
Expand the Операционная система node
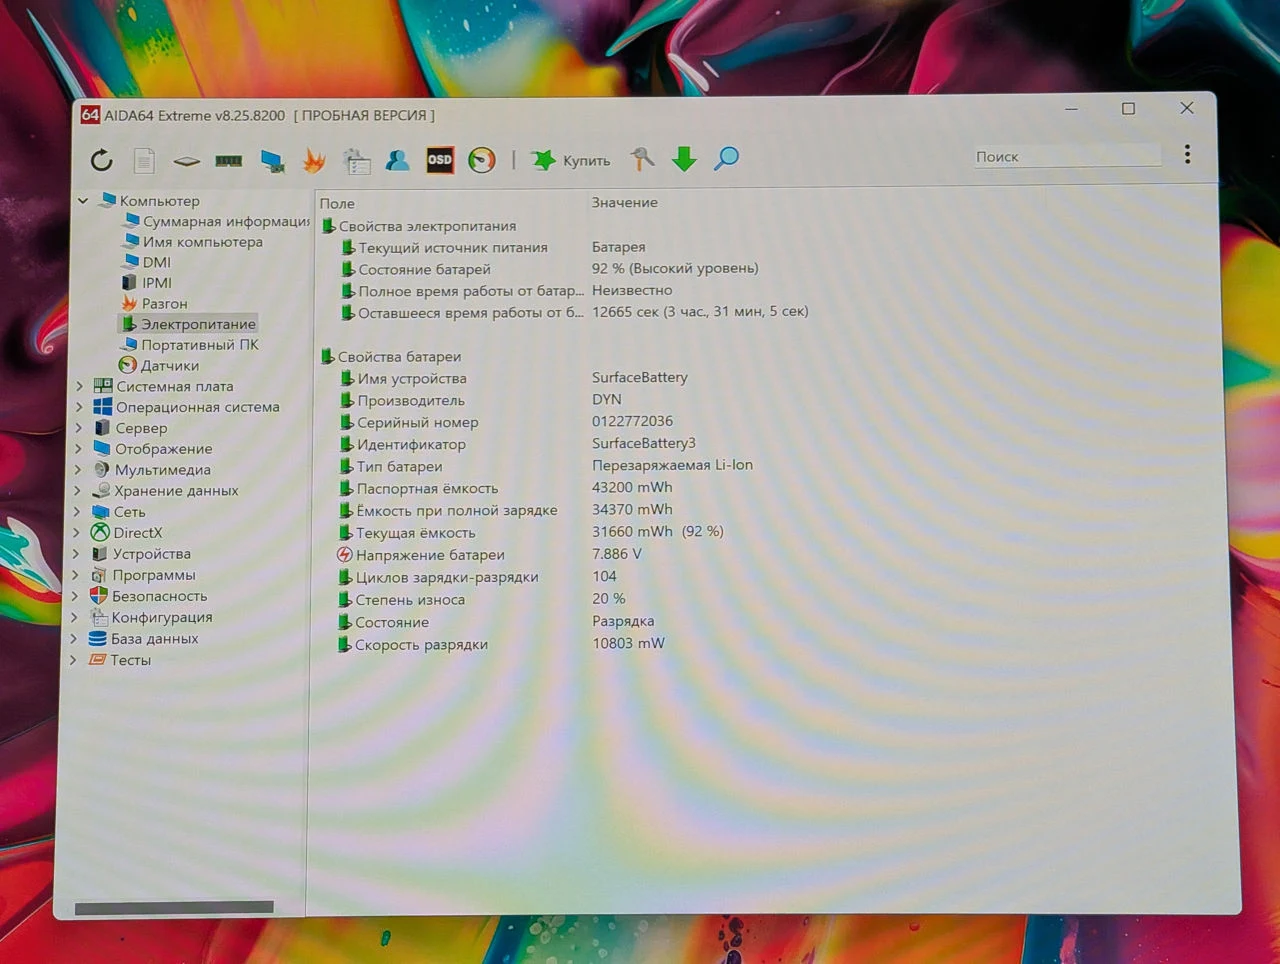(79, 407)
